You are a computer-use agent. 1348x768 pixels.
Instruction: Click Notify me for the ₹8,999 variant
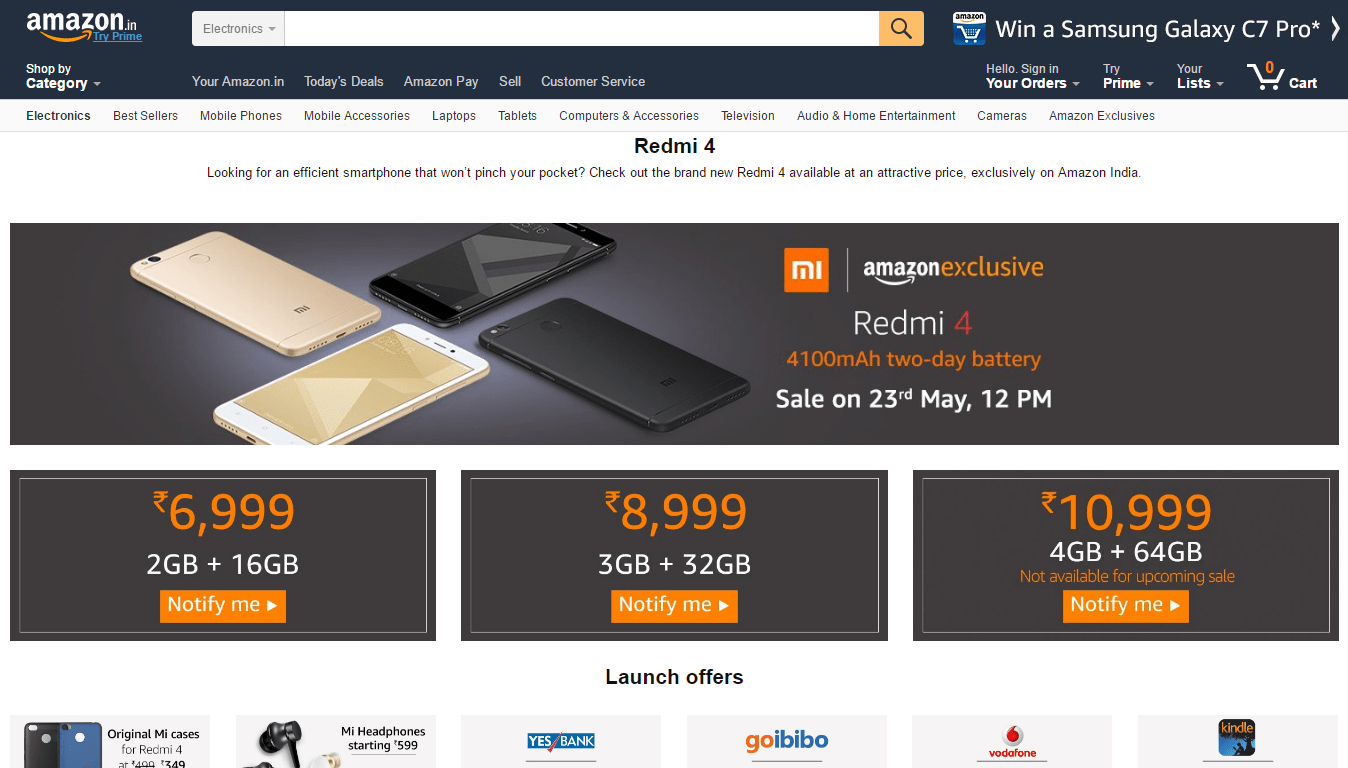point(674,605)
